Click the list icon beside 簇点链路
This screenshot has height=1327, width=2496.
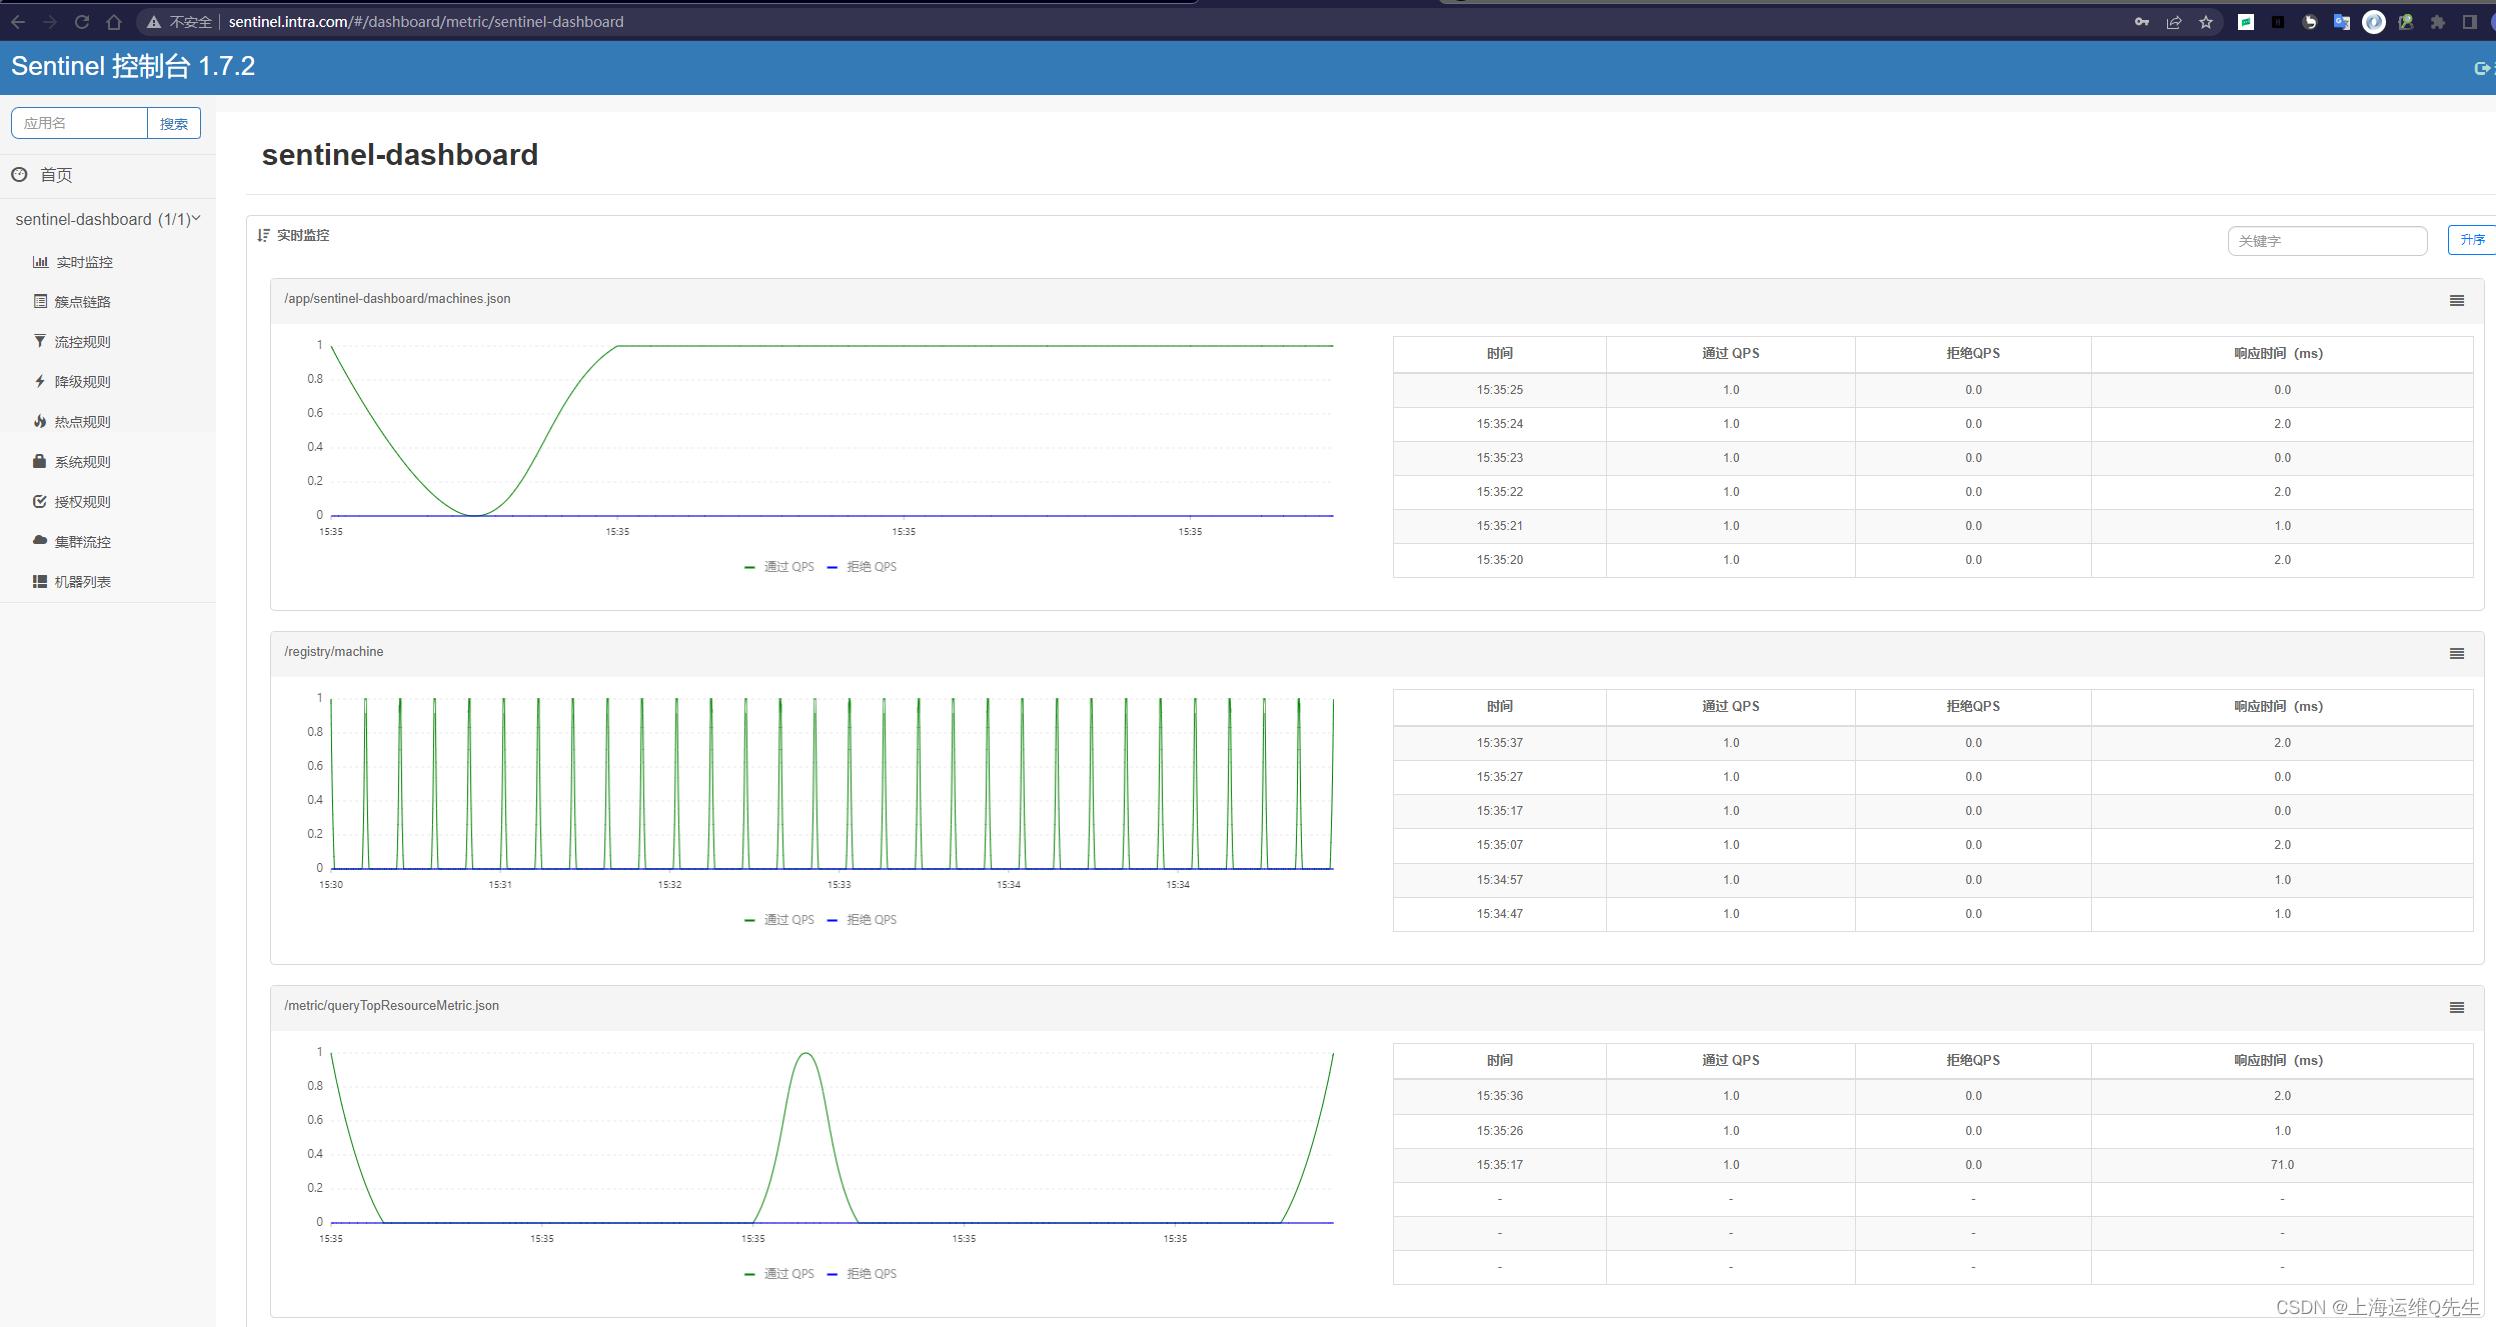(x=40, y=301)
